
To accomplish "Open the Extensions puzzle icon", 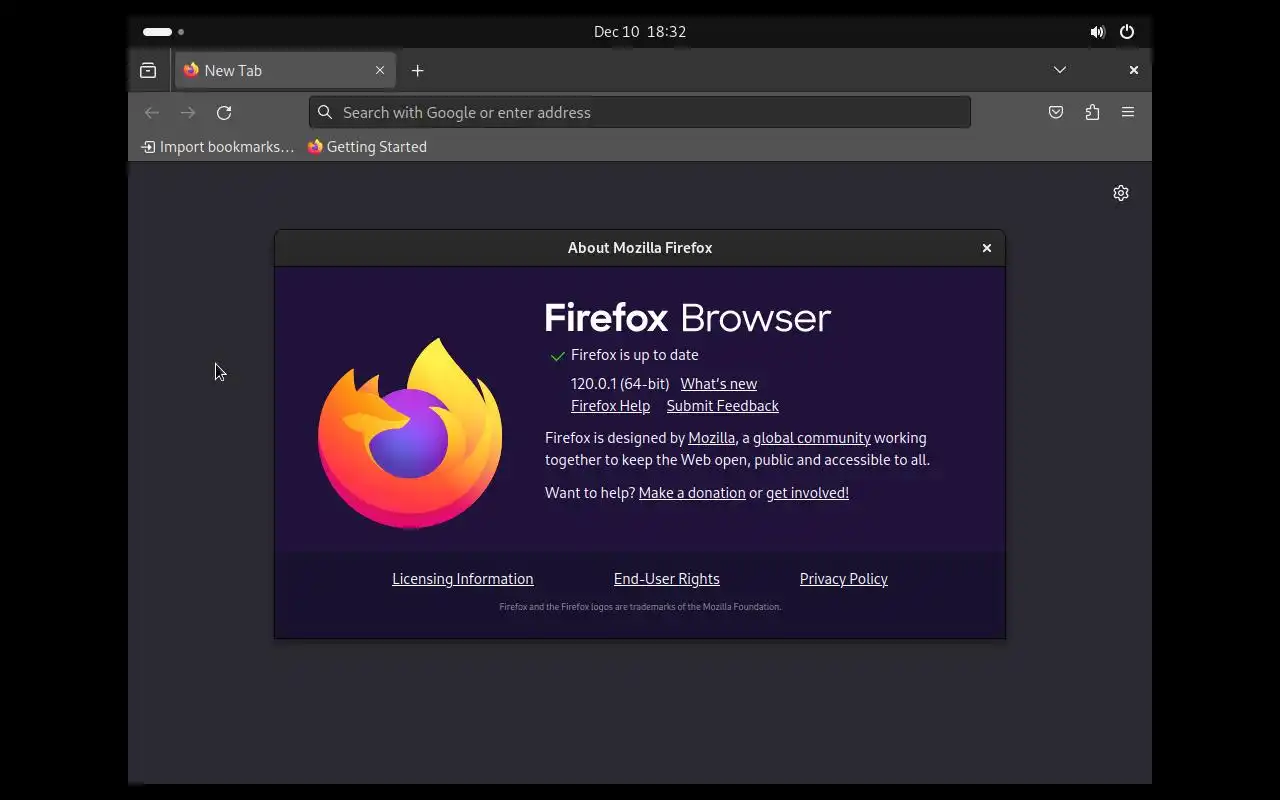I will 1092,112.
